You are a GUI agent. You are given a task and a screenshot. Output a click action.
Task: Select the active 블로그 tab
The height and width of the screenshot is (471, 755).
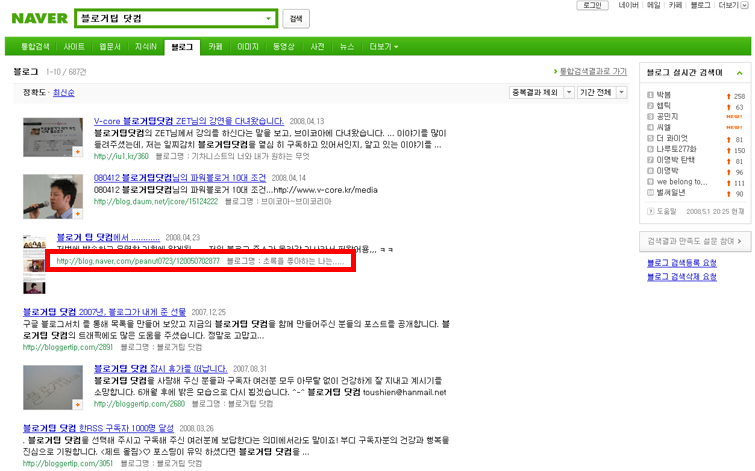coord(182,47)
